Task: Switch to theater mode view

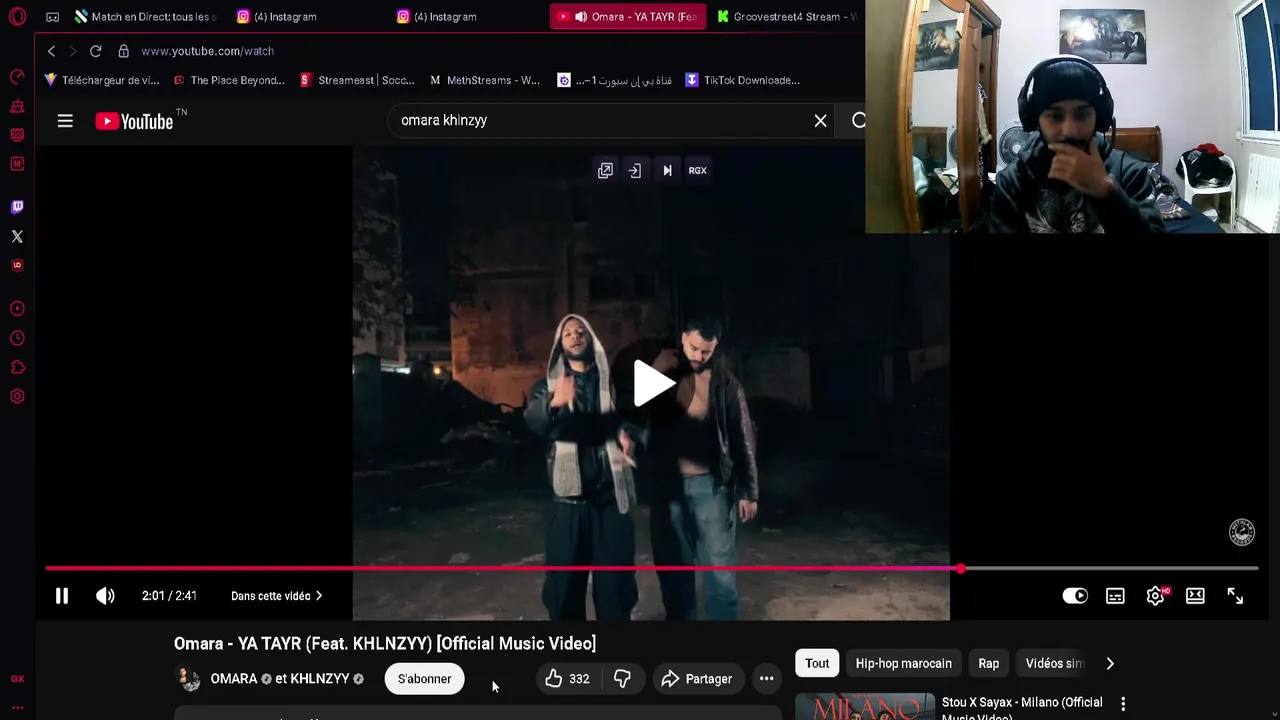Action: coord(1195,596)
